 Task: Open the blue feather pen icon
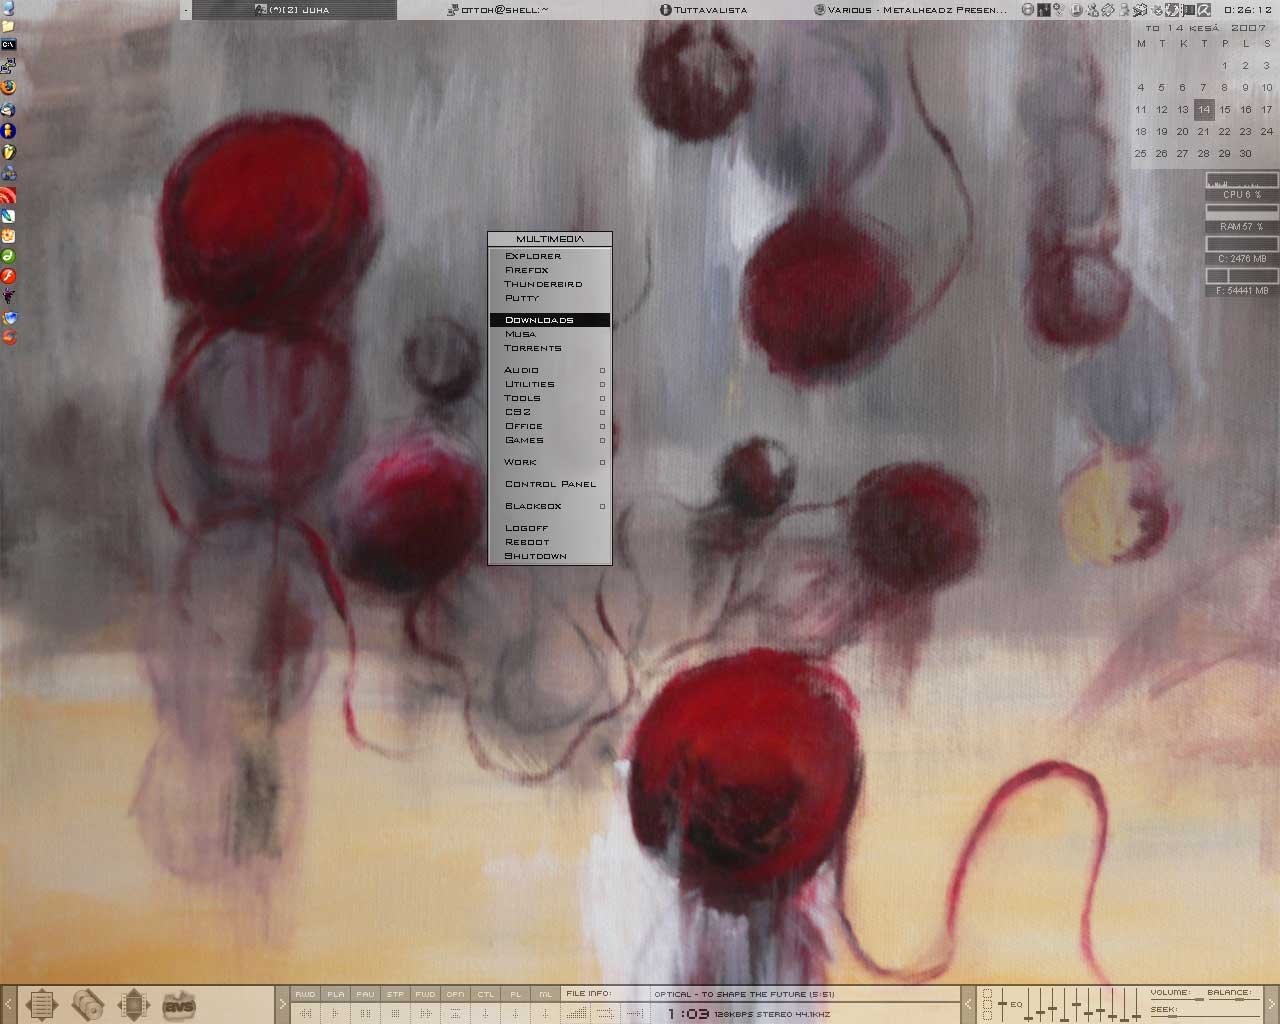coord(8,215)
